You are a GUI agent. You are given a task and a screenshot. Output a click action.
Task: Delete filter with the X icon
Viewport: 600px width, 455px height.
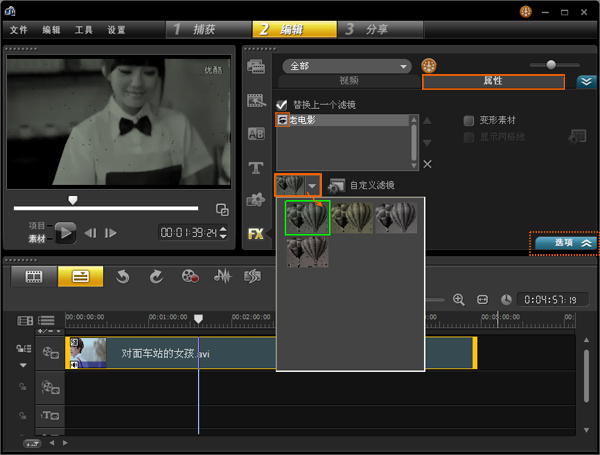point(427,164)
